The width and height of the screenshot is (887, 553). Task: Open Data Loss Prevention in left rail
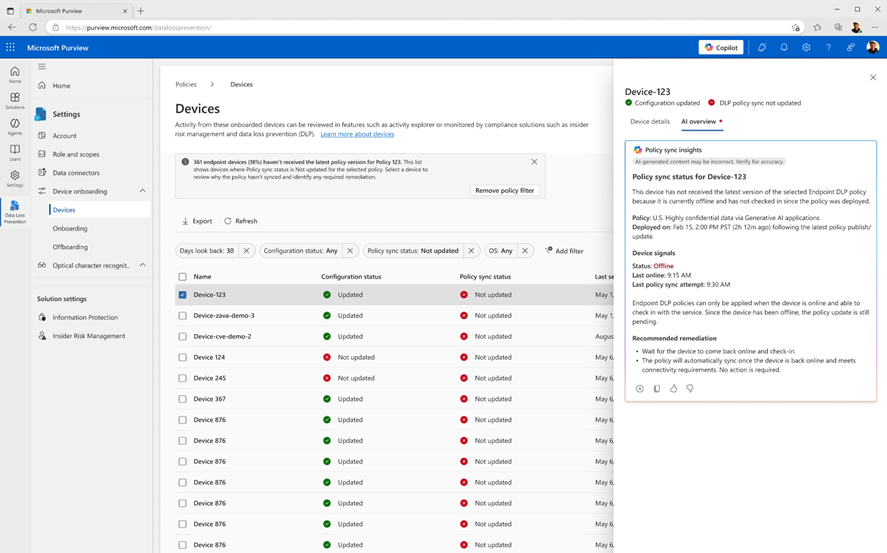15,212
